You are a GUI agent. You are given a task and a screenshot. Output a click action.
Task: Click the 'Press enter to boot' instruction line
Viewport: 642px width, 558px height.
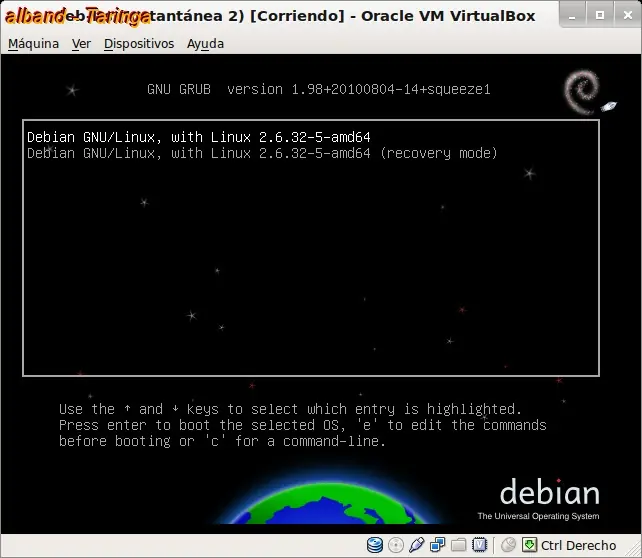click(x=303, y=425)
